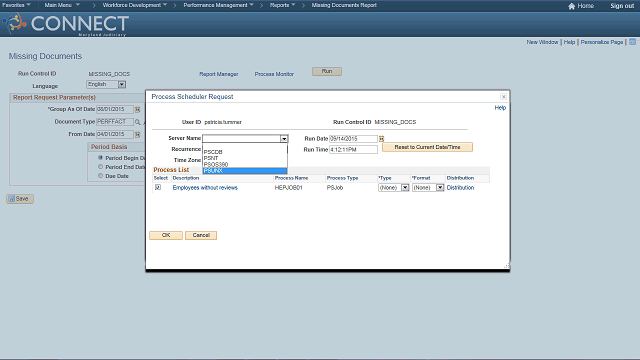Uncheck the Employees without reviews checkbox
Screen dimensions: 640x360
click(158, 187)
